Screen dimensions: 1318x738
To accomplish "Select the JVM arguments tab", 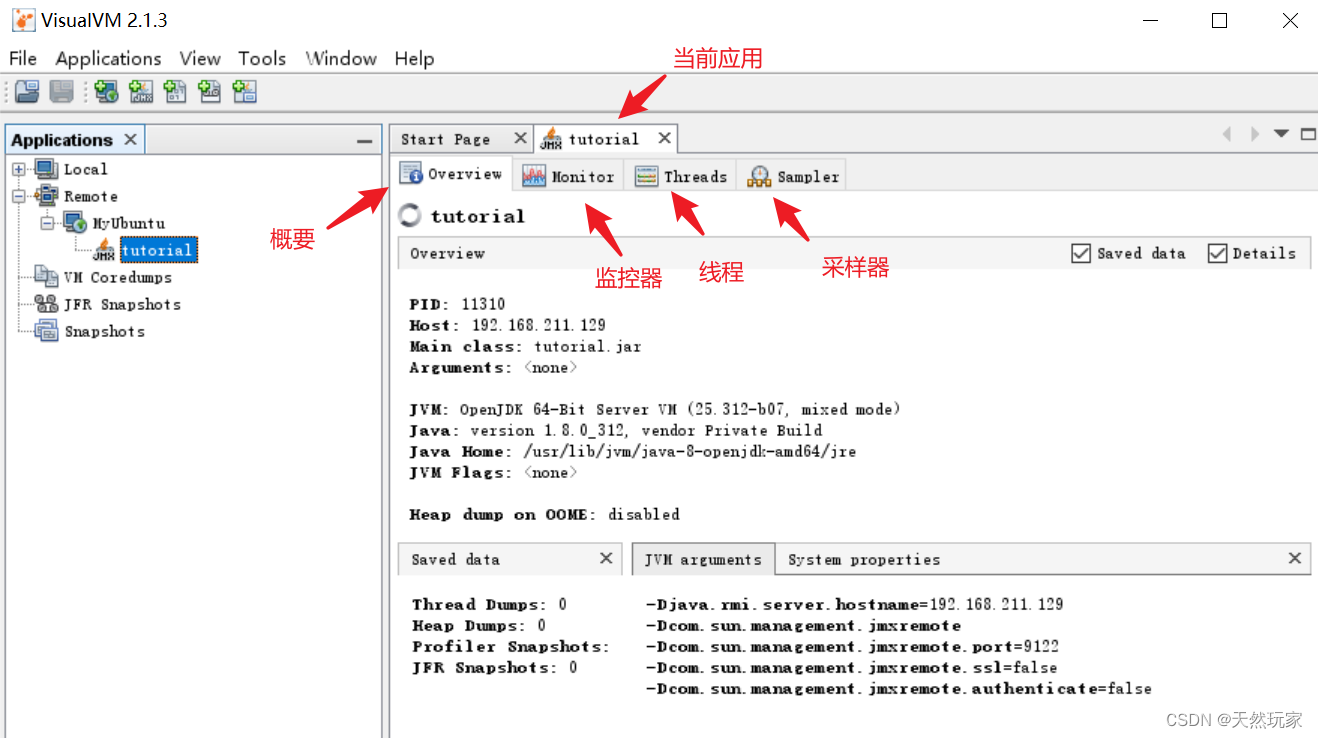I will pos(703,560).
